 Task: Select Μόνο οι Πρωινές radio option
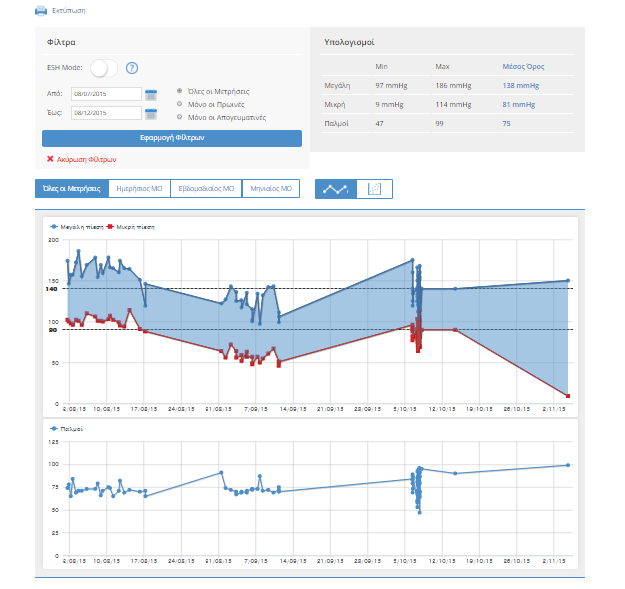179,103
